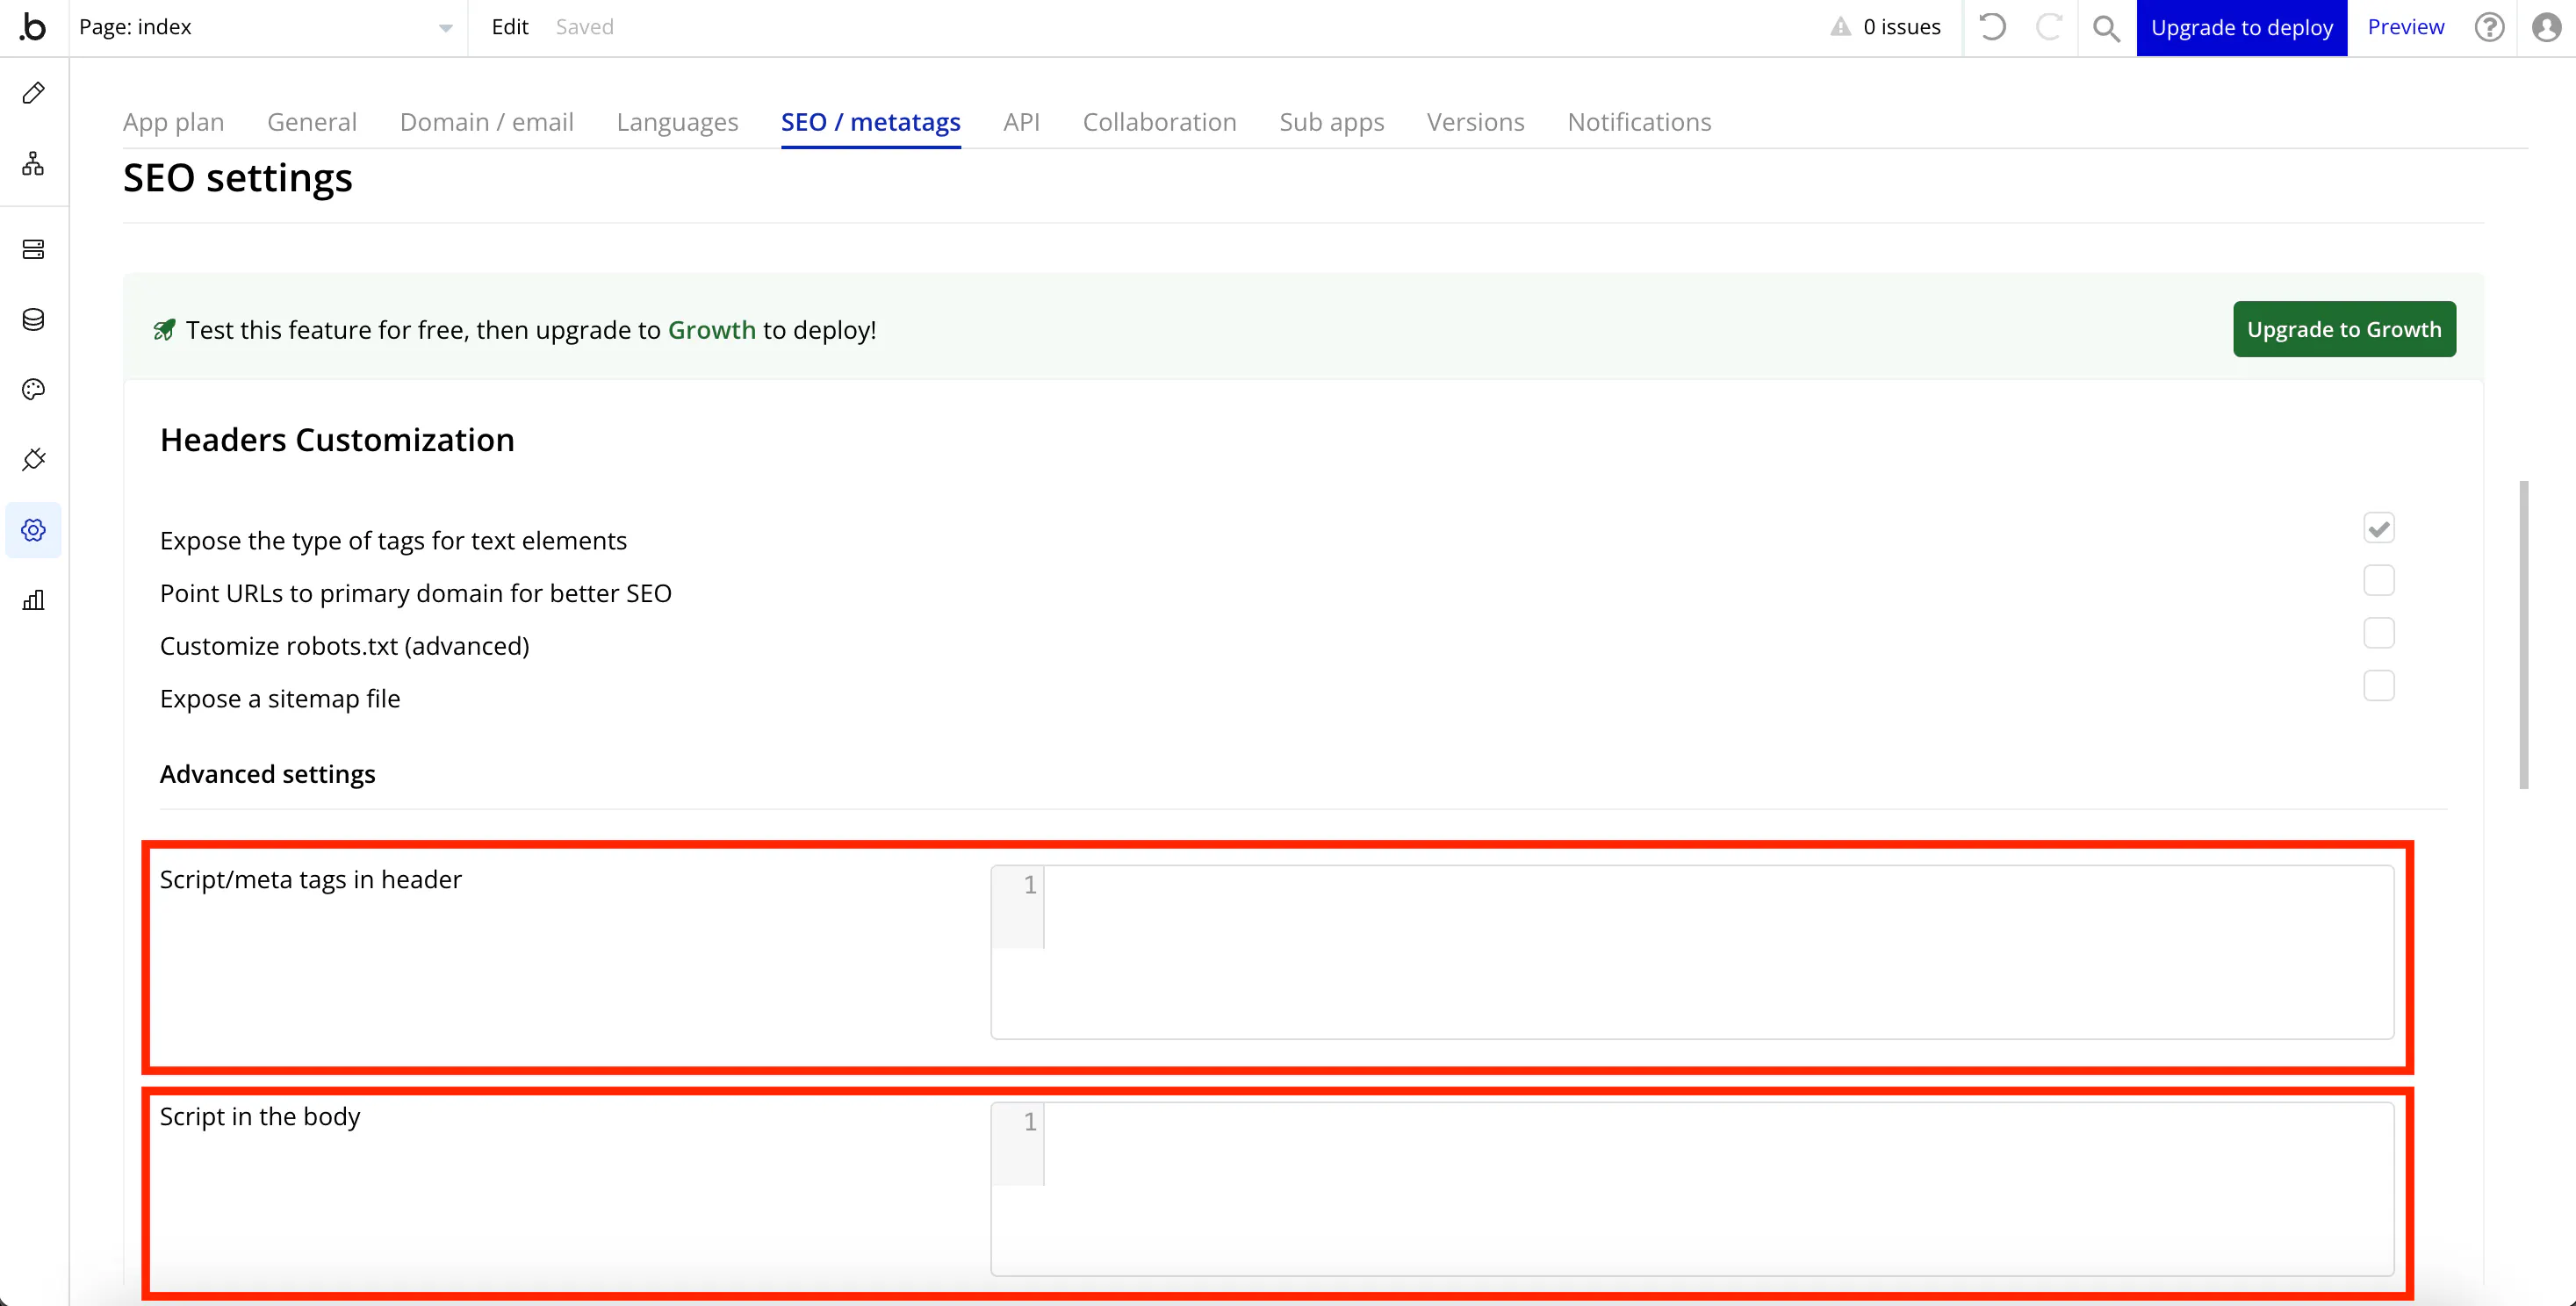
Task: Enable Customize robots.txt (advanced) checkbox
Action: (x=2379, y=633)
